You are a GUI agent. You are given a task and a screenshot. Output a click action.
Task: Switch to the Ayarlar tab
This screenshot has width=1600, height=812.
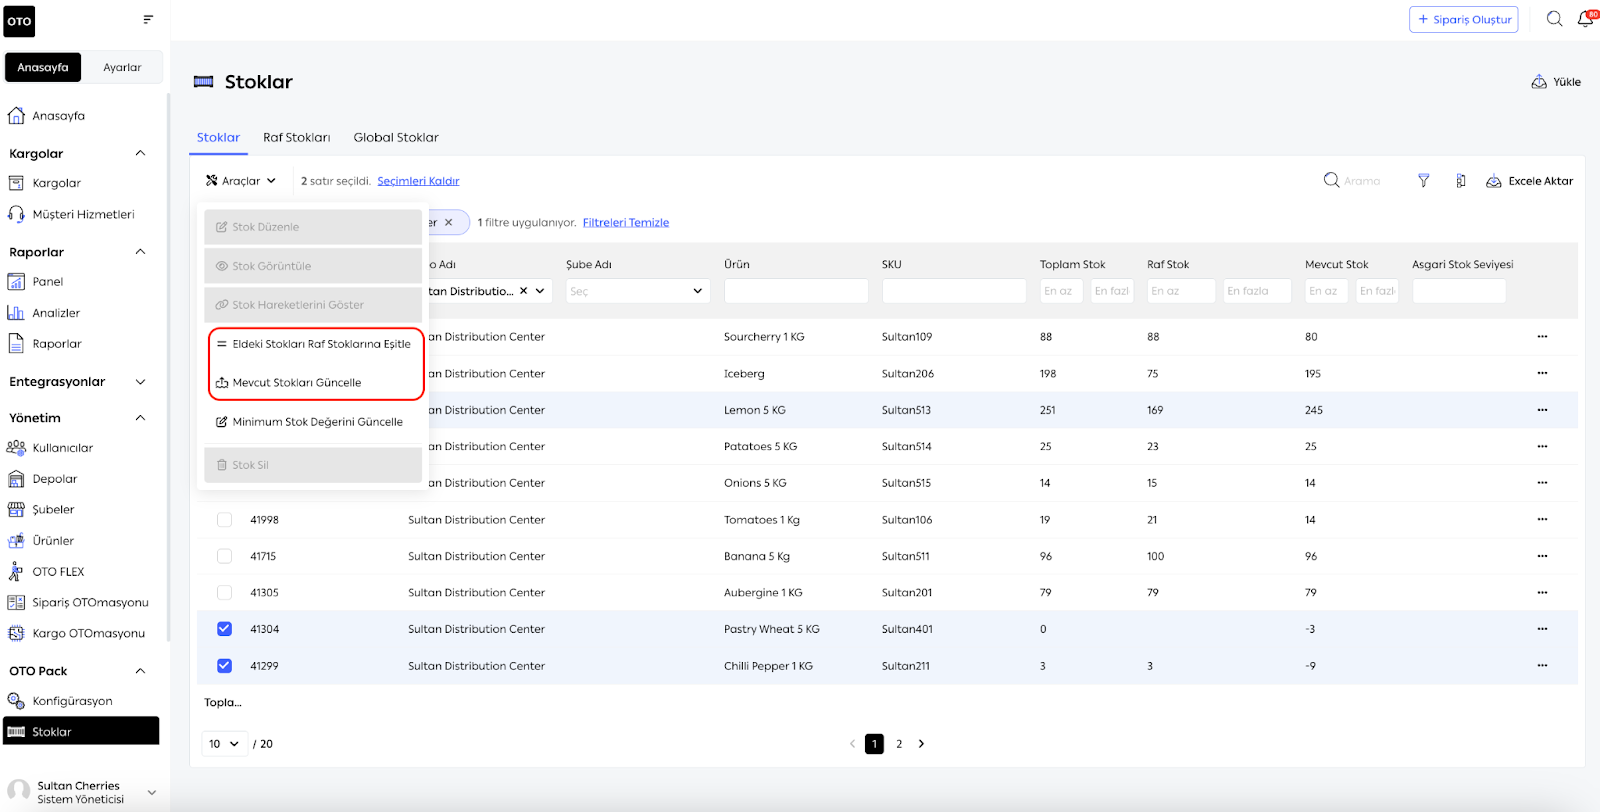click(122, 67)
